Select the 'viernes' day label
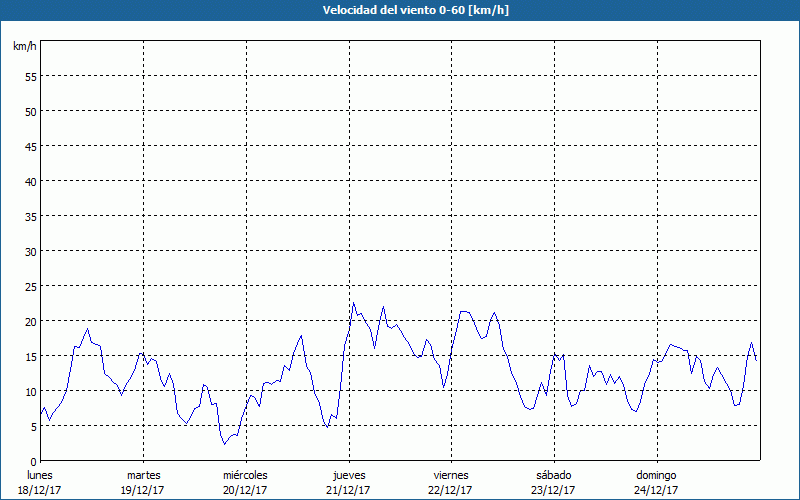 coord(451,475)
